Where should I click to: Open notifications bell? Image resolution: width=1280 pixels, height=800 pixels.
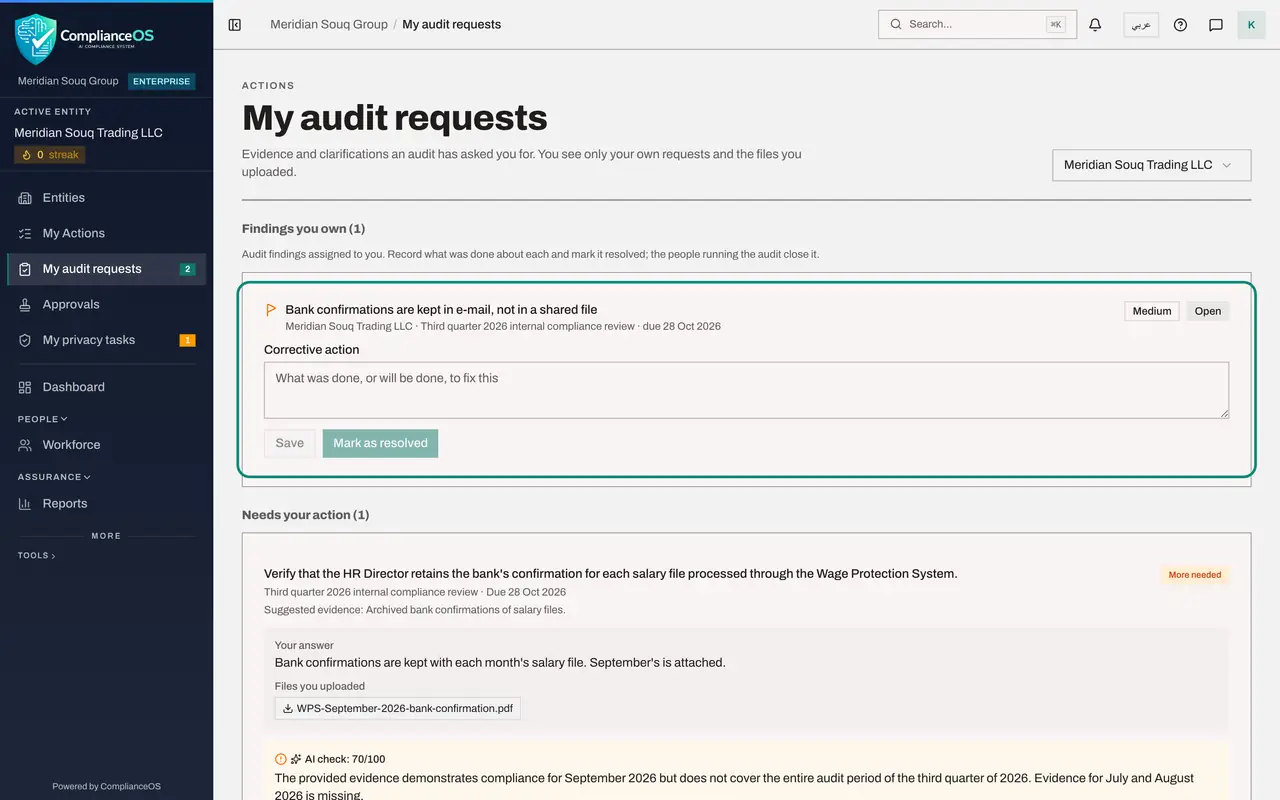click(1095, 25)
